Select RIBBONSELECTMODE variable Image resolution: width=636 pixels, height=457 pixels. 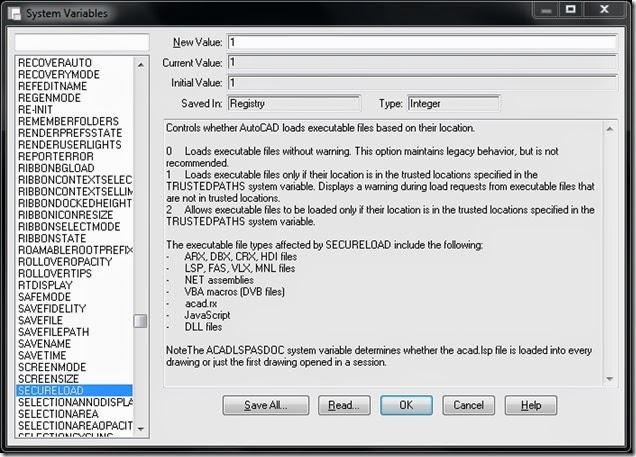pos(75,227)
